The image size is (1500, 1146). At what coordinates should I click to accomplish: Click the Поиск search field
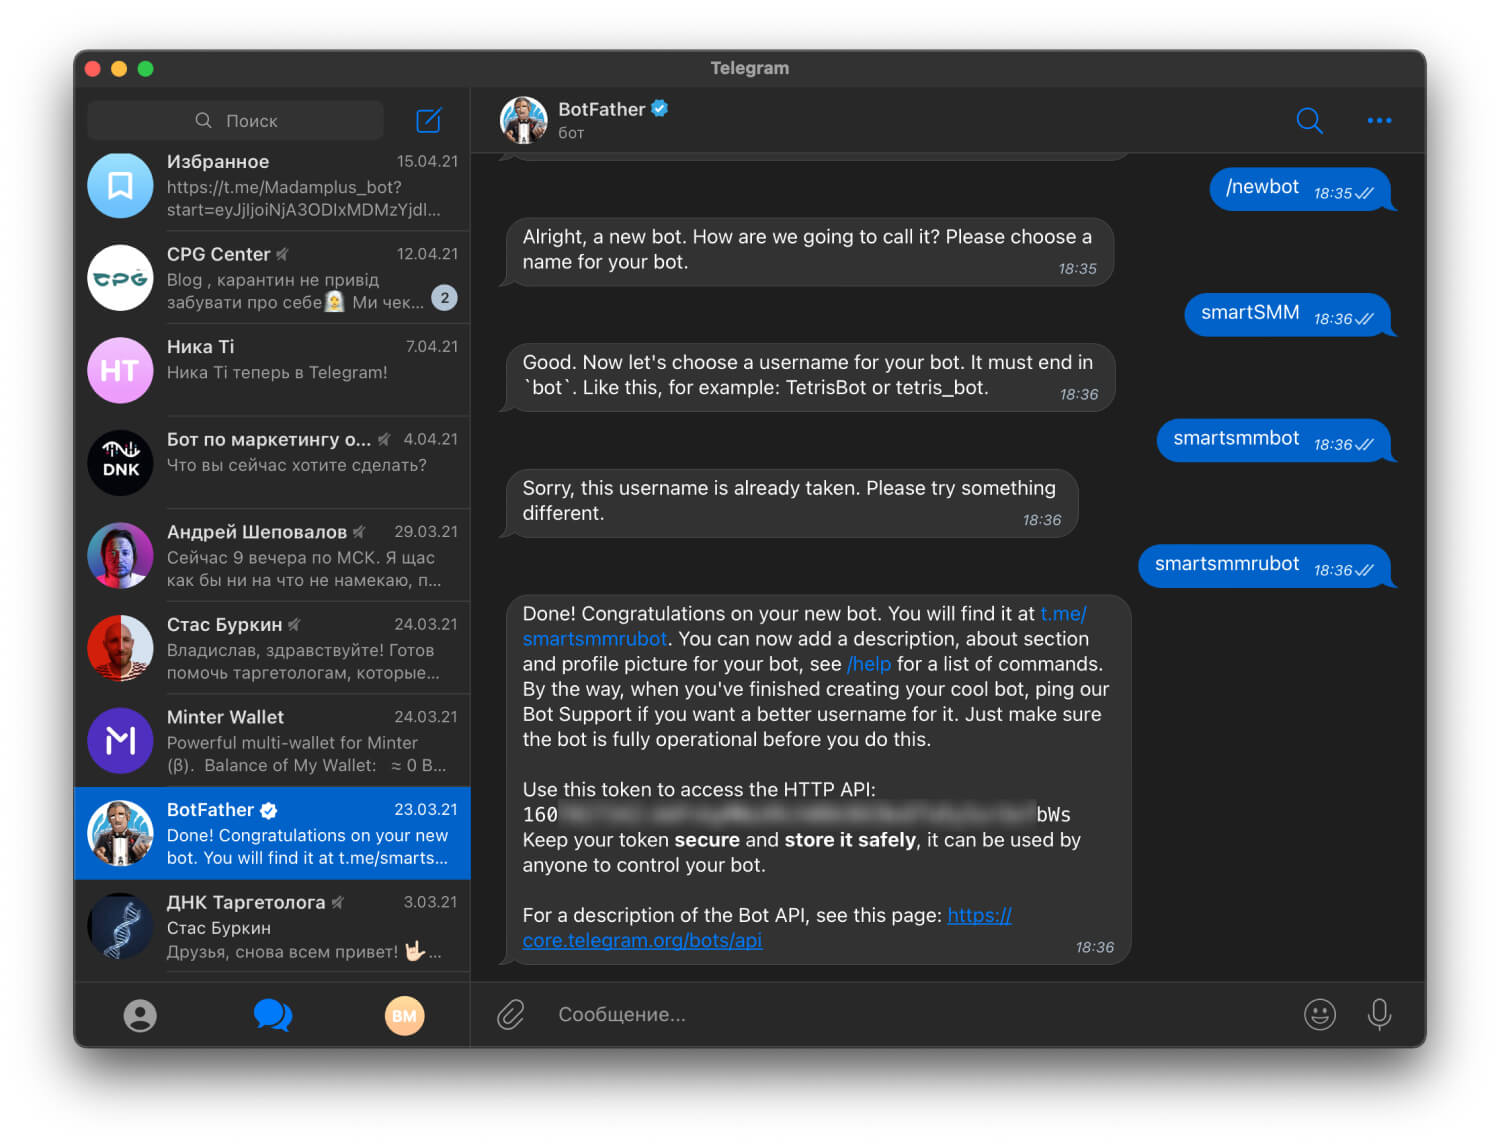tap(236, 120)
